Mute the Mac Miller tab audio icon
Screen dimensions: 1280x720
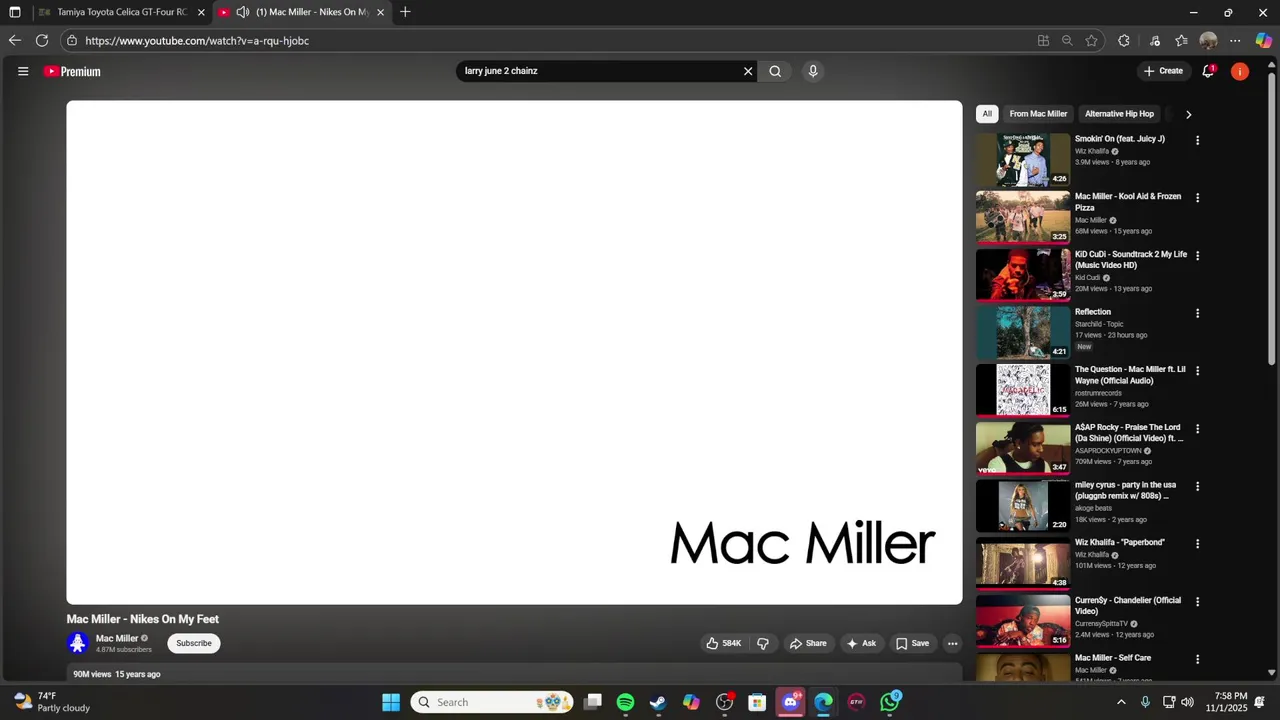click(x=242, y=12)
